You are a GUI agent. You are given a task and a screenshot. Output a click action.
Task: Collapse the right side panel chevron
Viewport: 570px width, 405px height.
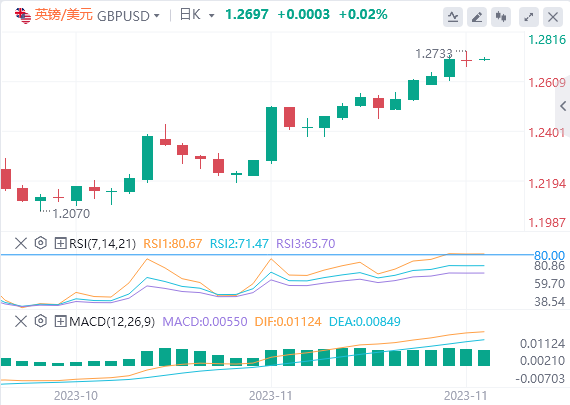coord(563,106)
